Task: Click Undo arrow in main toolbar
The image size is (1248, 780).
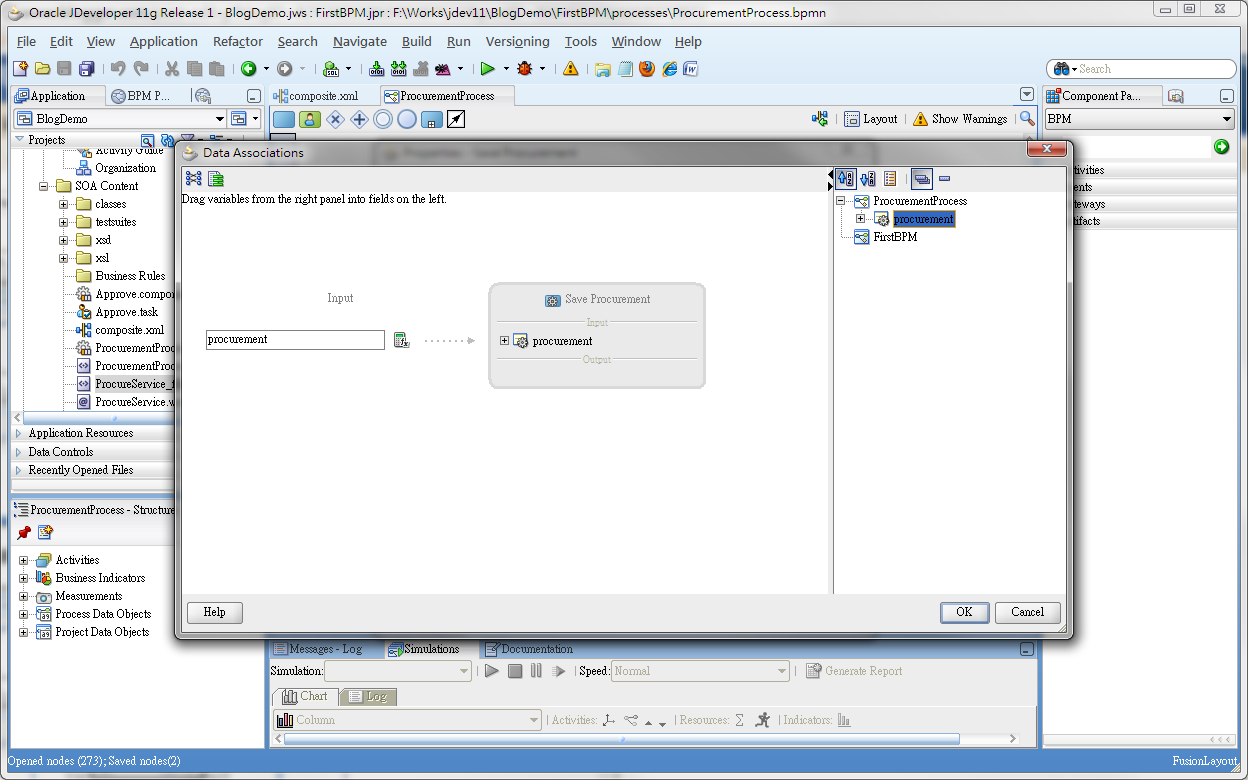Action: (x=118, y=69)
